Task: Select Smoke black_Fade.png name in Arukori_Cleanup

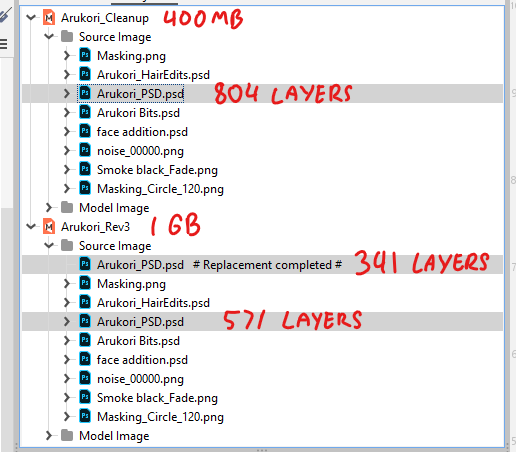Action: (157, 170)
